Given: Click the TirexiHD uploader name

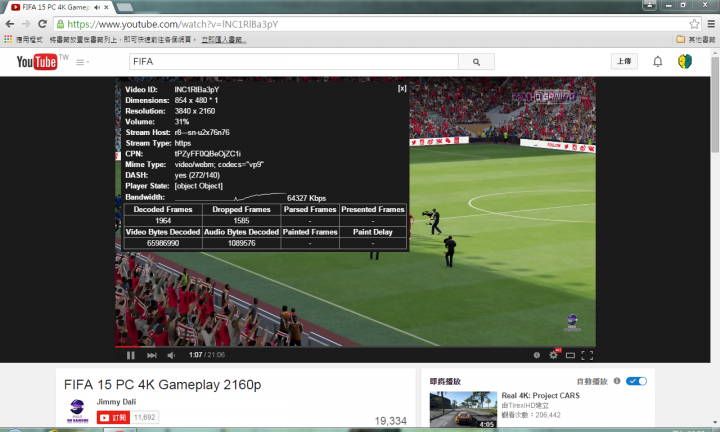Looking at the screenshot, I should (525, 405).
